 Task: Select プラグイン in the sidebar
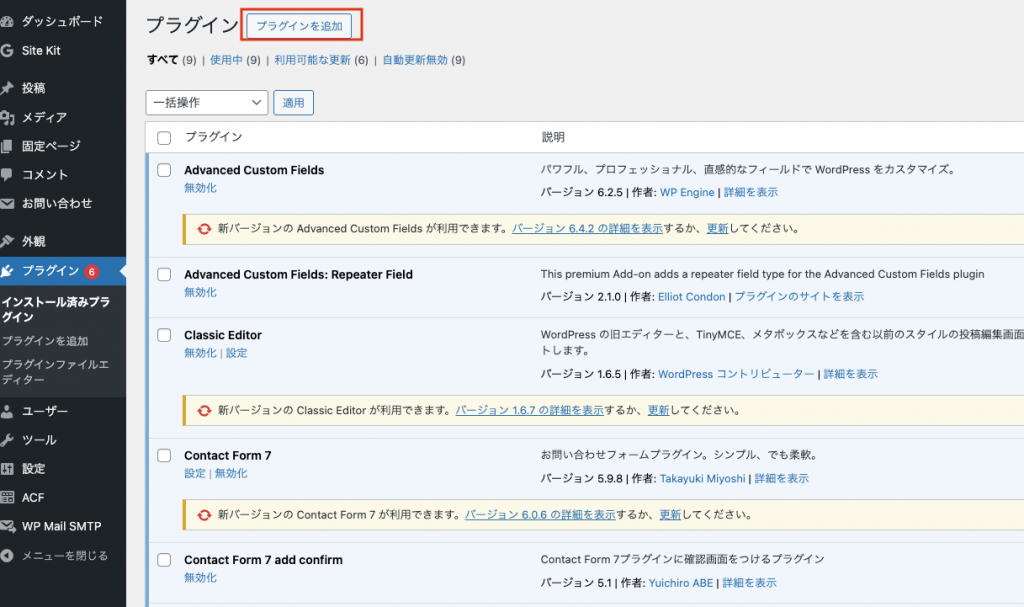pyautogui.click(x=50, y=271)
